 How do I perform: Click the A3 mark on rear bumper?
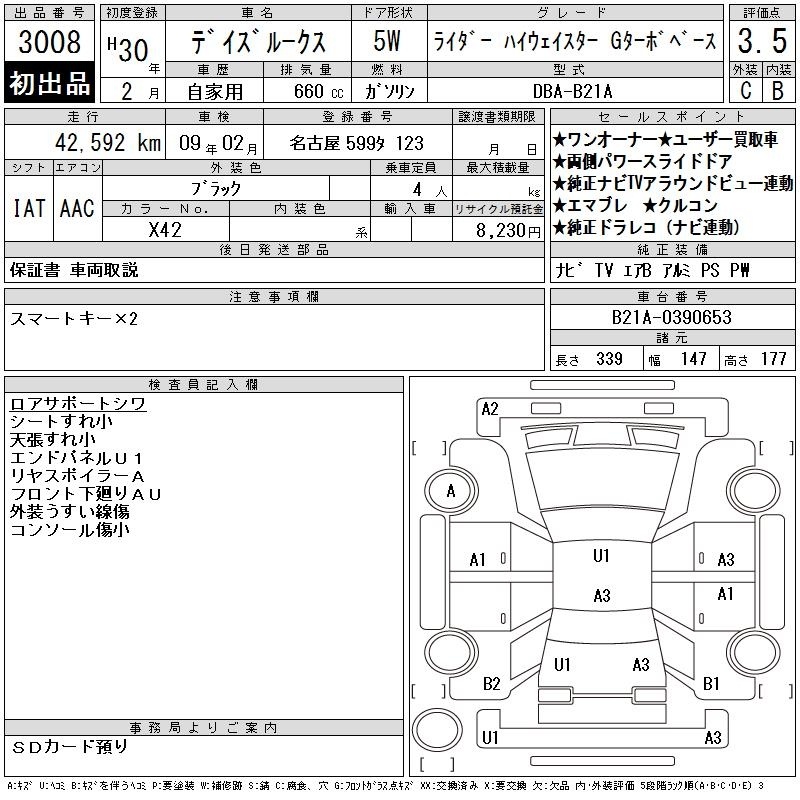pyautogui.click(x=713, y=738)
